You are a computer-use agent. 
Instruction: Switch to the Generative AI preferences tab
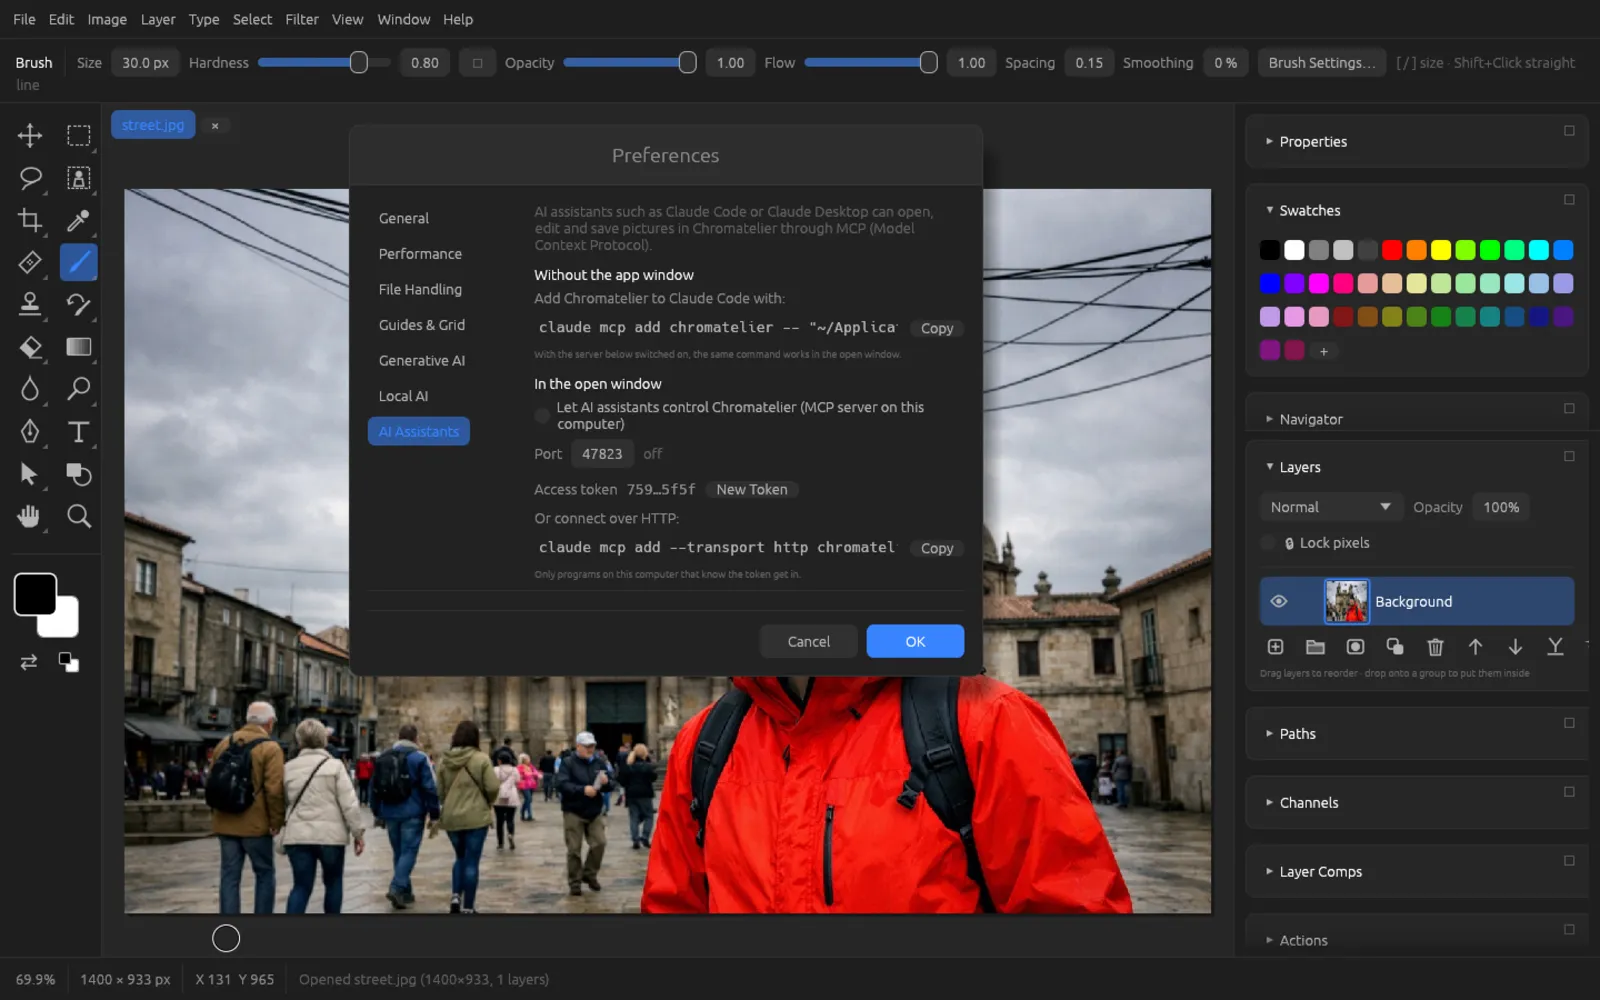(421, 360)
